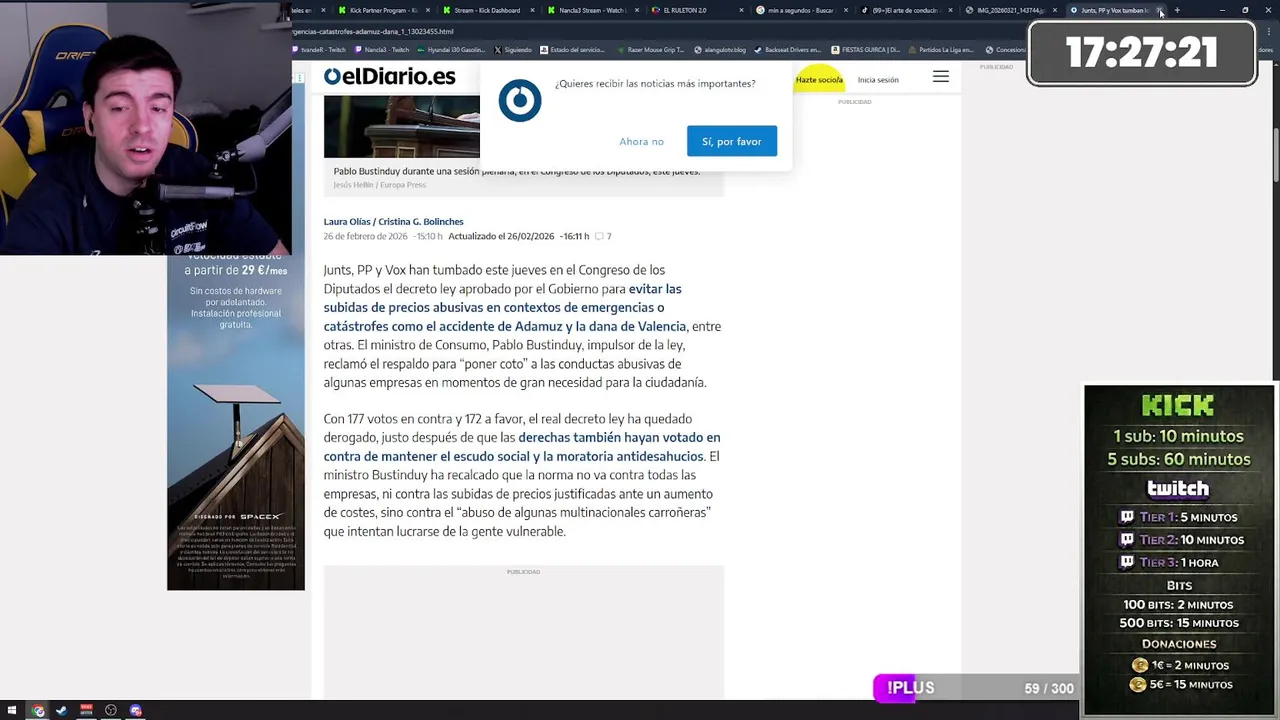Viewport: 1280px width, 720px height.
Task: Open the Hyundai i30 Gasolina bookmark
Action: [450, 49]
